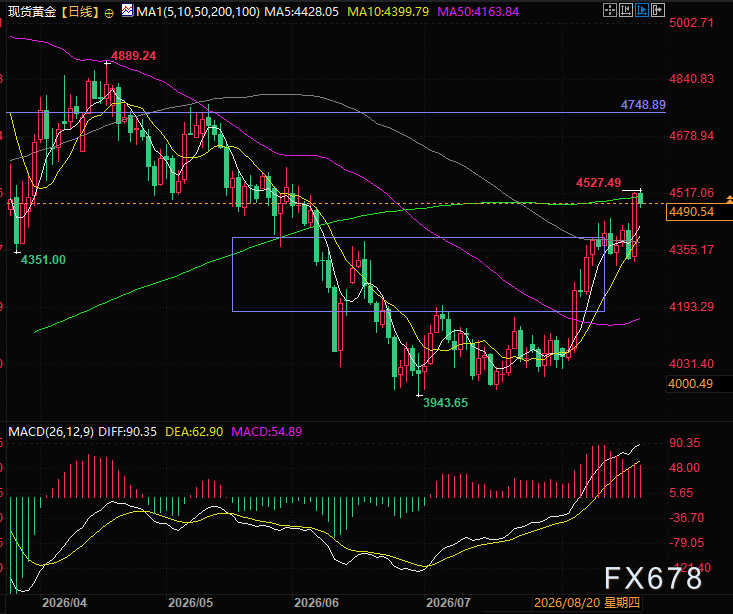Click the 现货黄金 instrument title
Screen dimensions: 733x614
click(32, 12)
